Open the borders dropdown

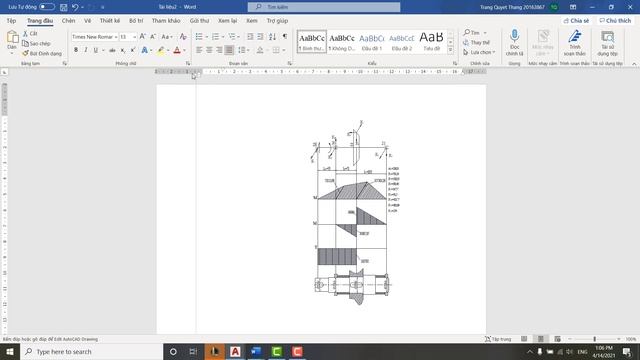(x=284, y=50)
